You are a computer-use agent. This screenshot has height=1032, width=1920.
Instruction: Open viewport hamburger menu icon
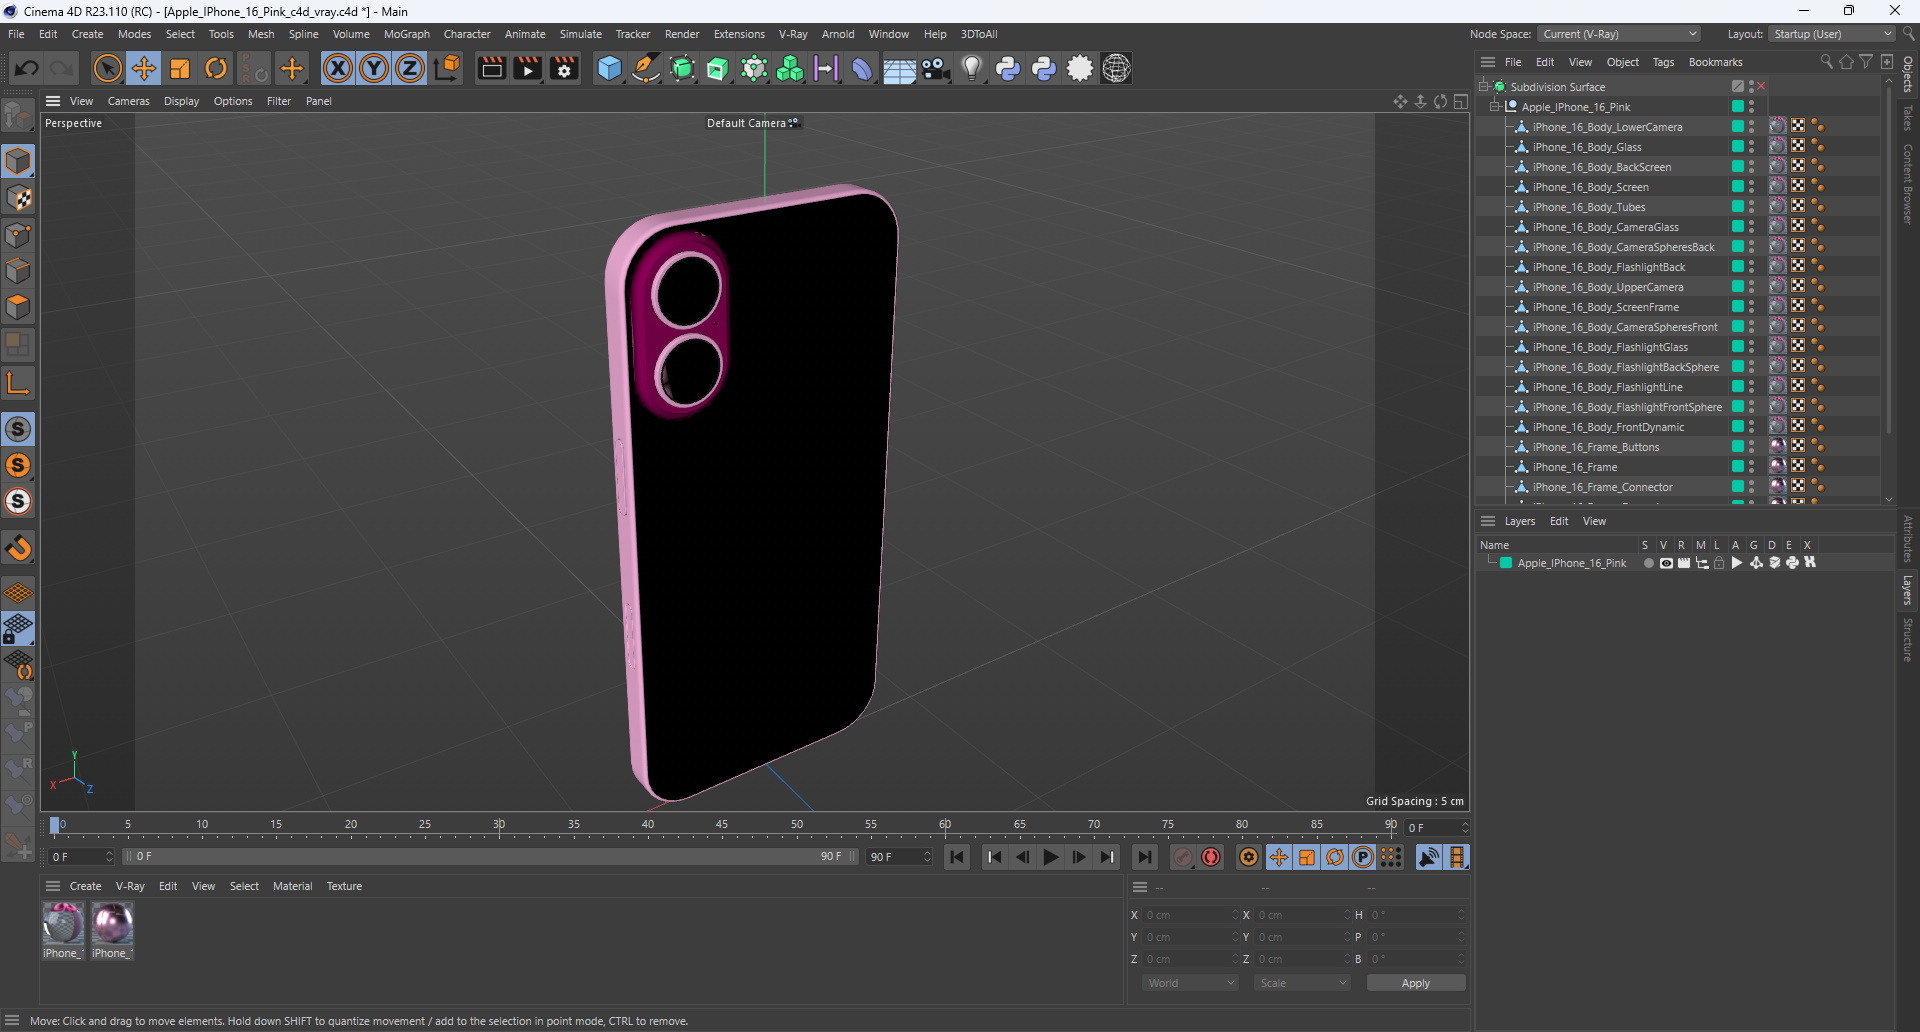(53, 101)
